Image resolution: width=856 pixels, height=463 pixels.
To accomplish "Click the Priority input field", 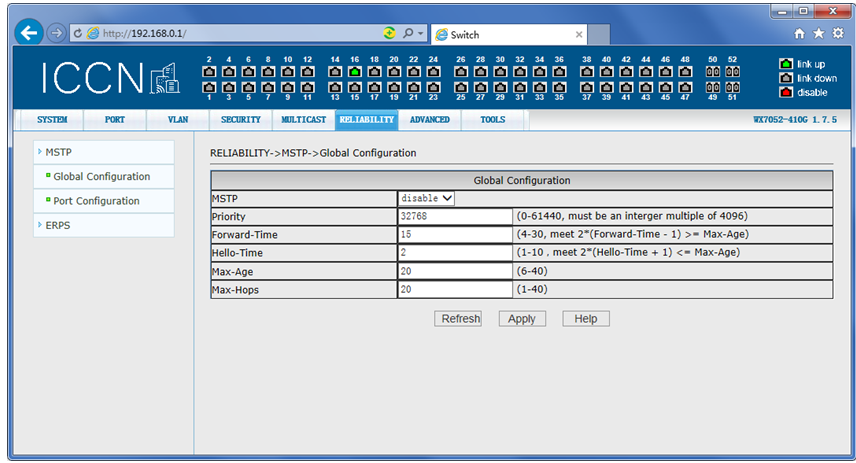I will click(x=455, y=216).
